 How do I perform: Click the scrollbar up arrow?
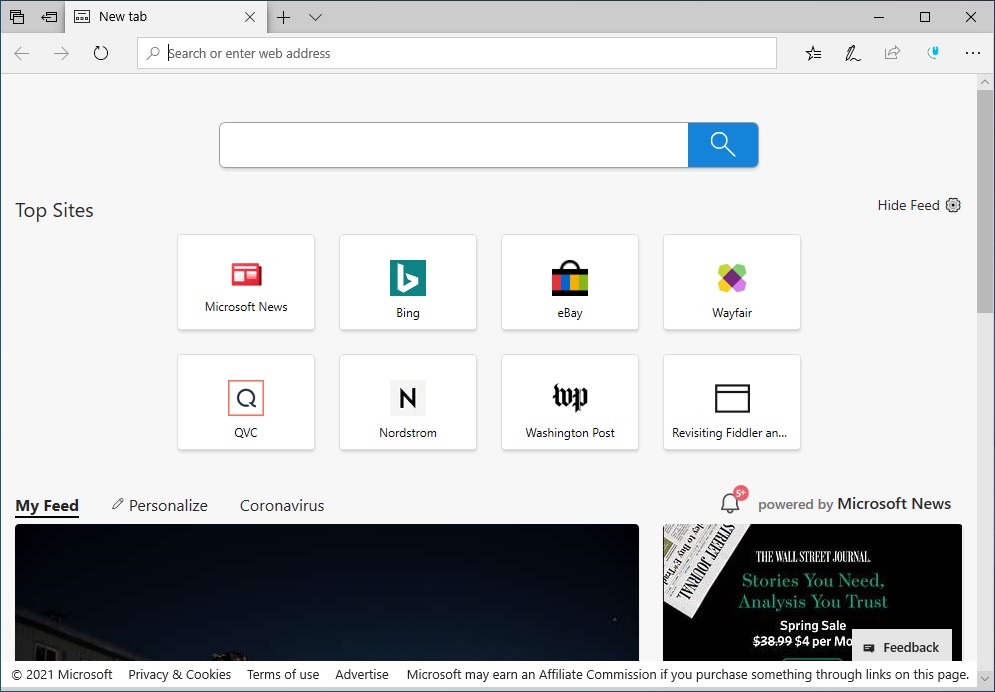point(985,82)
